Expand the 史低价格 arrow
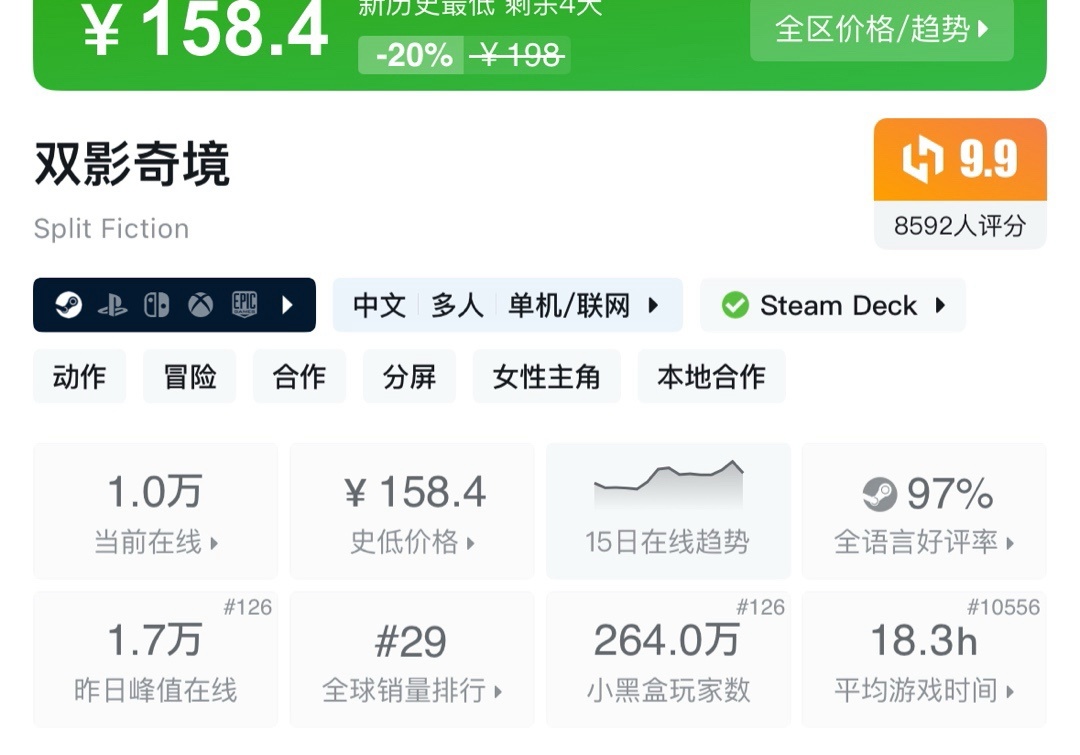 pyautogui.click(x=470, y=544)
